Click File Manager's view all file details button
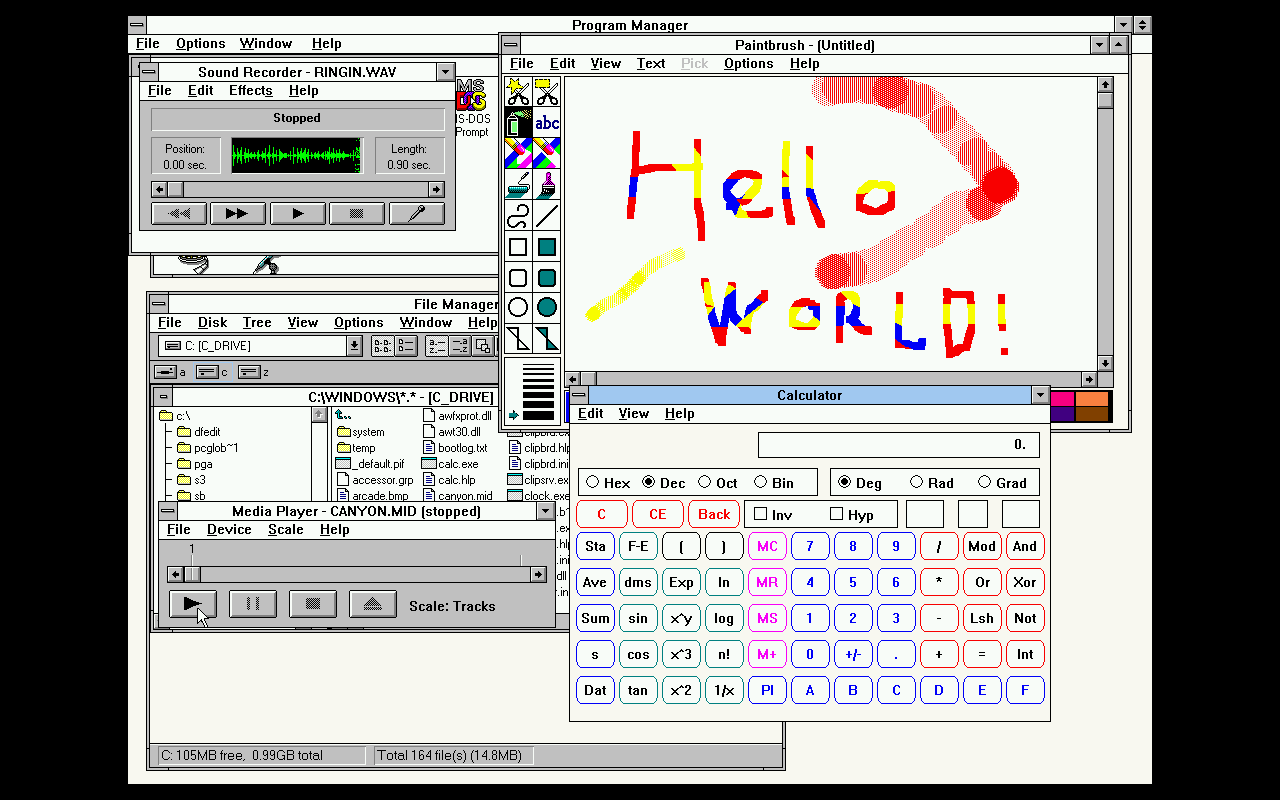Viewport: 1280px width, 800px height. tap(406, 346)
